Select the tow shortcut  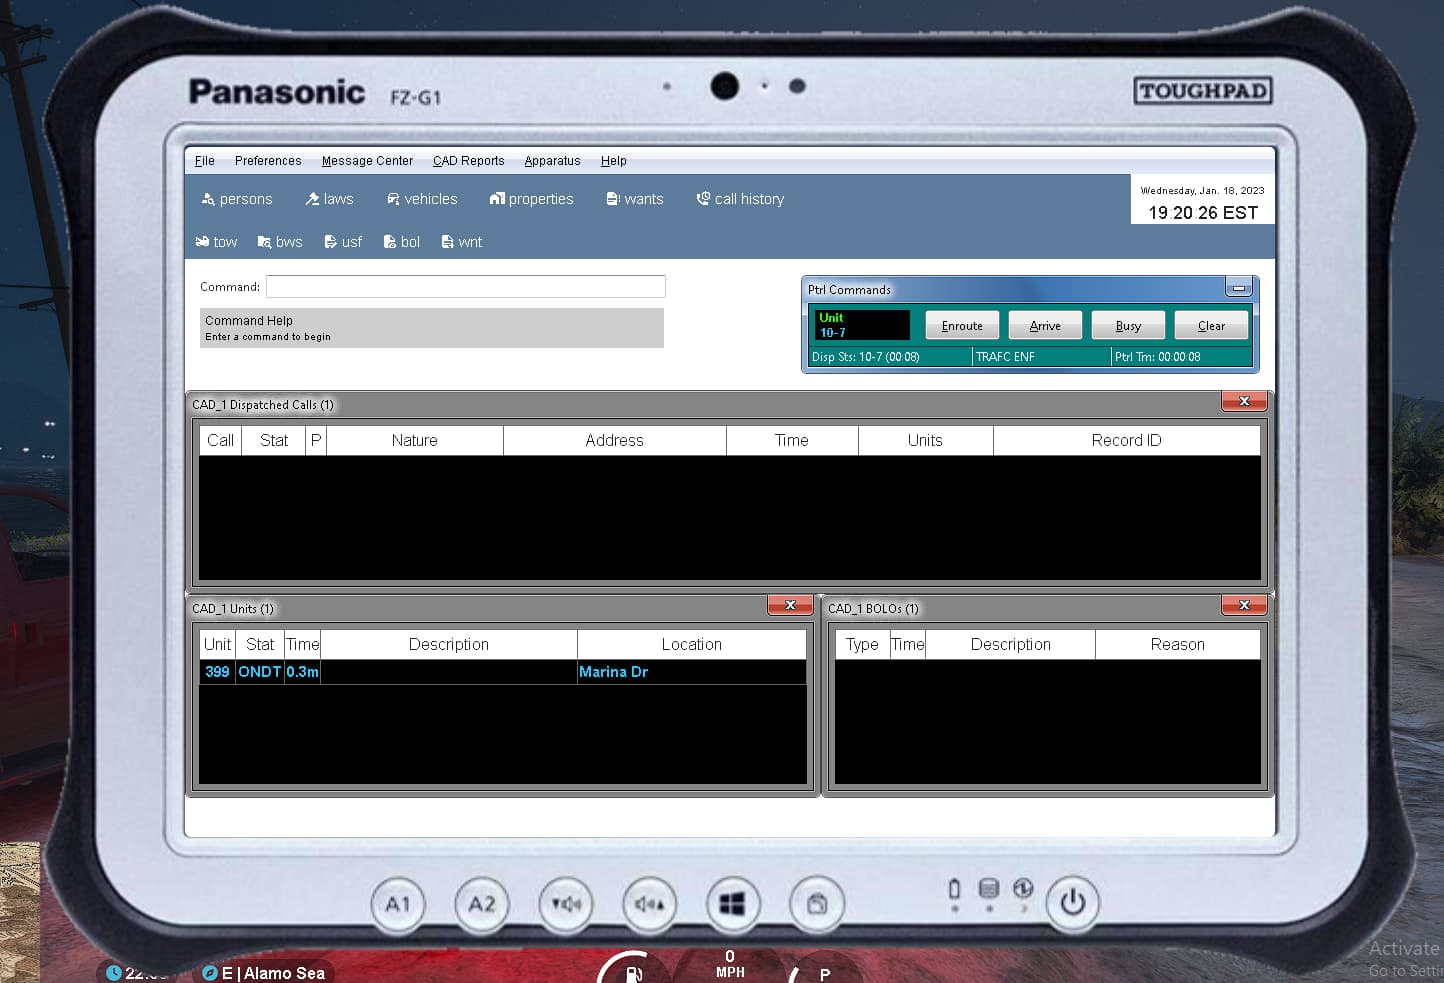click(x=216, y=242)
